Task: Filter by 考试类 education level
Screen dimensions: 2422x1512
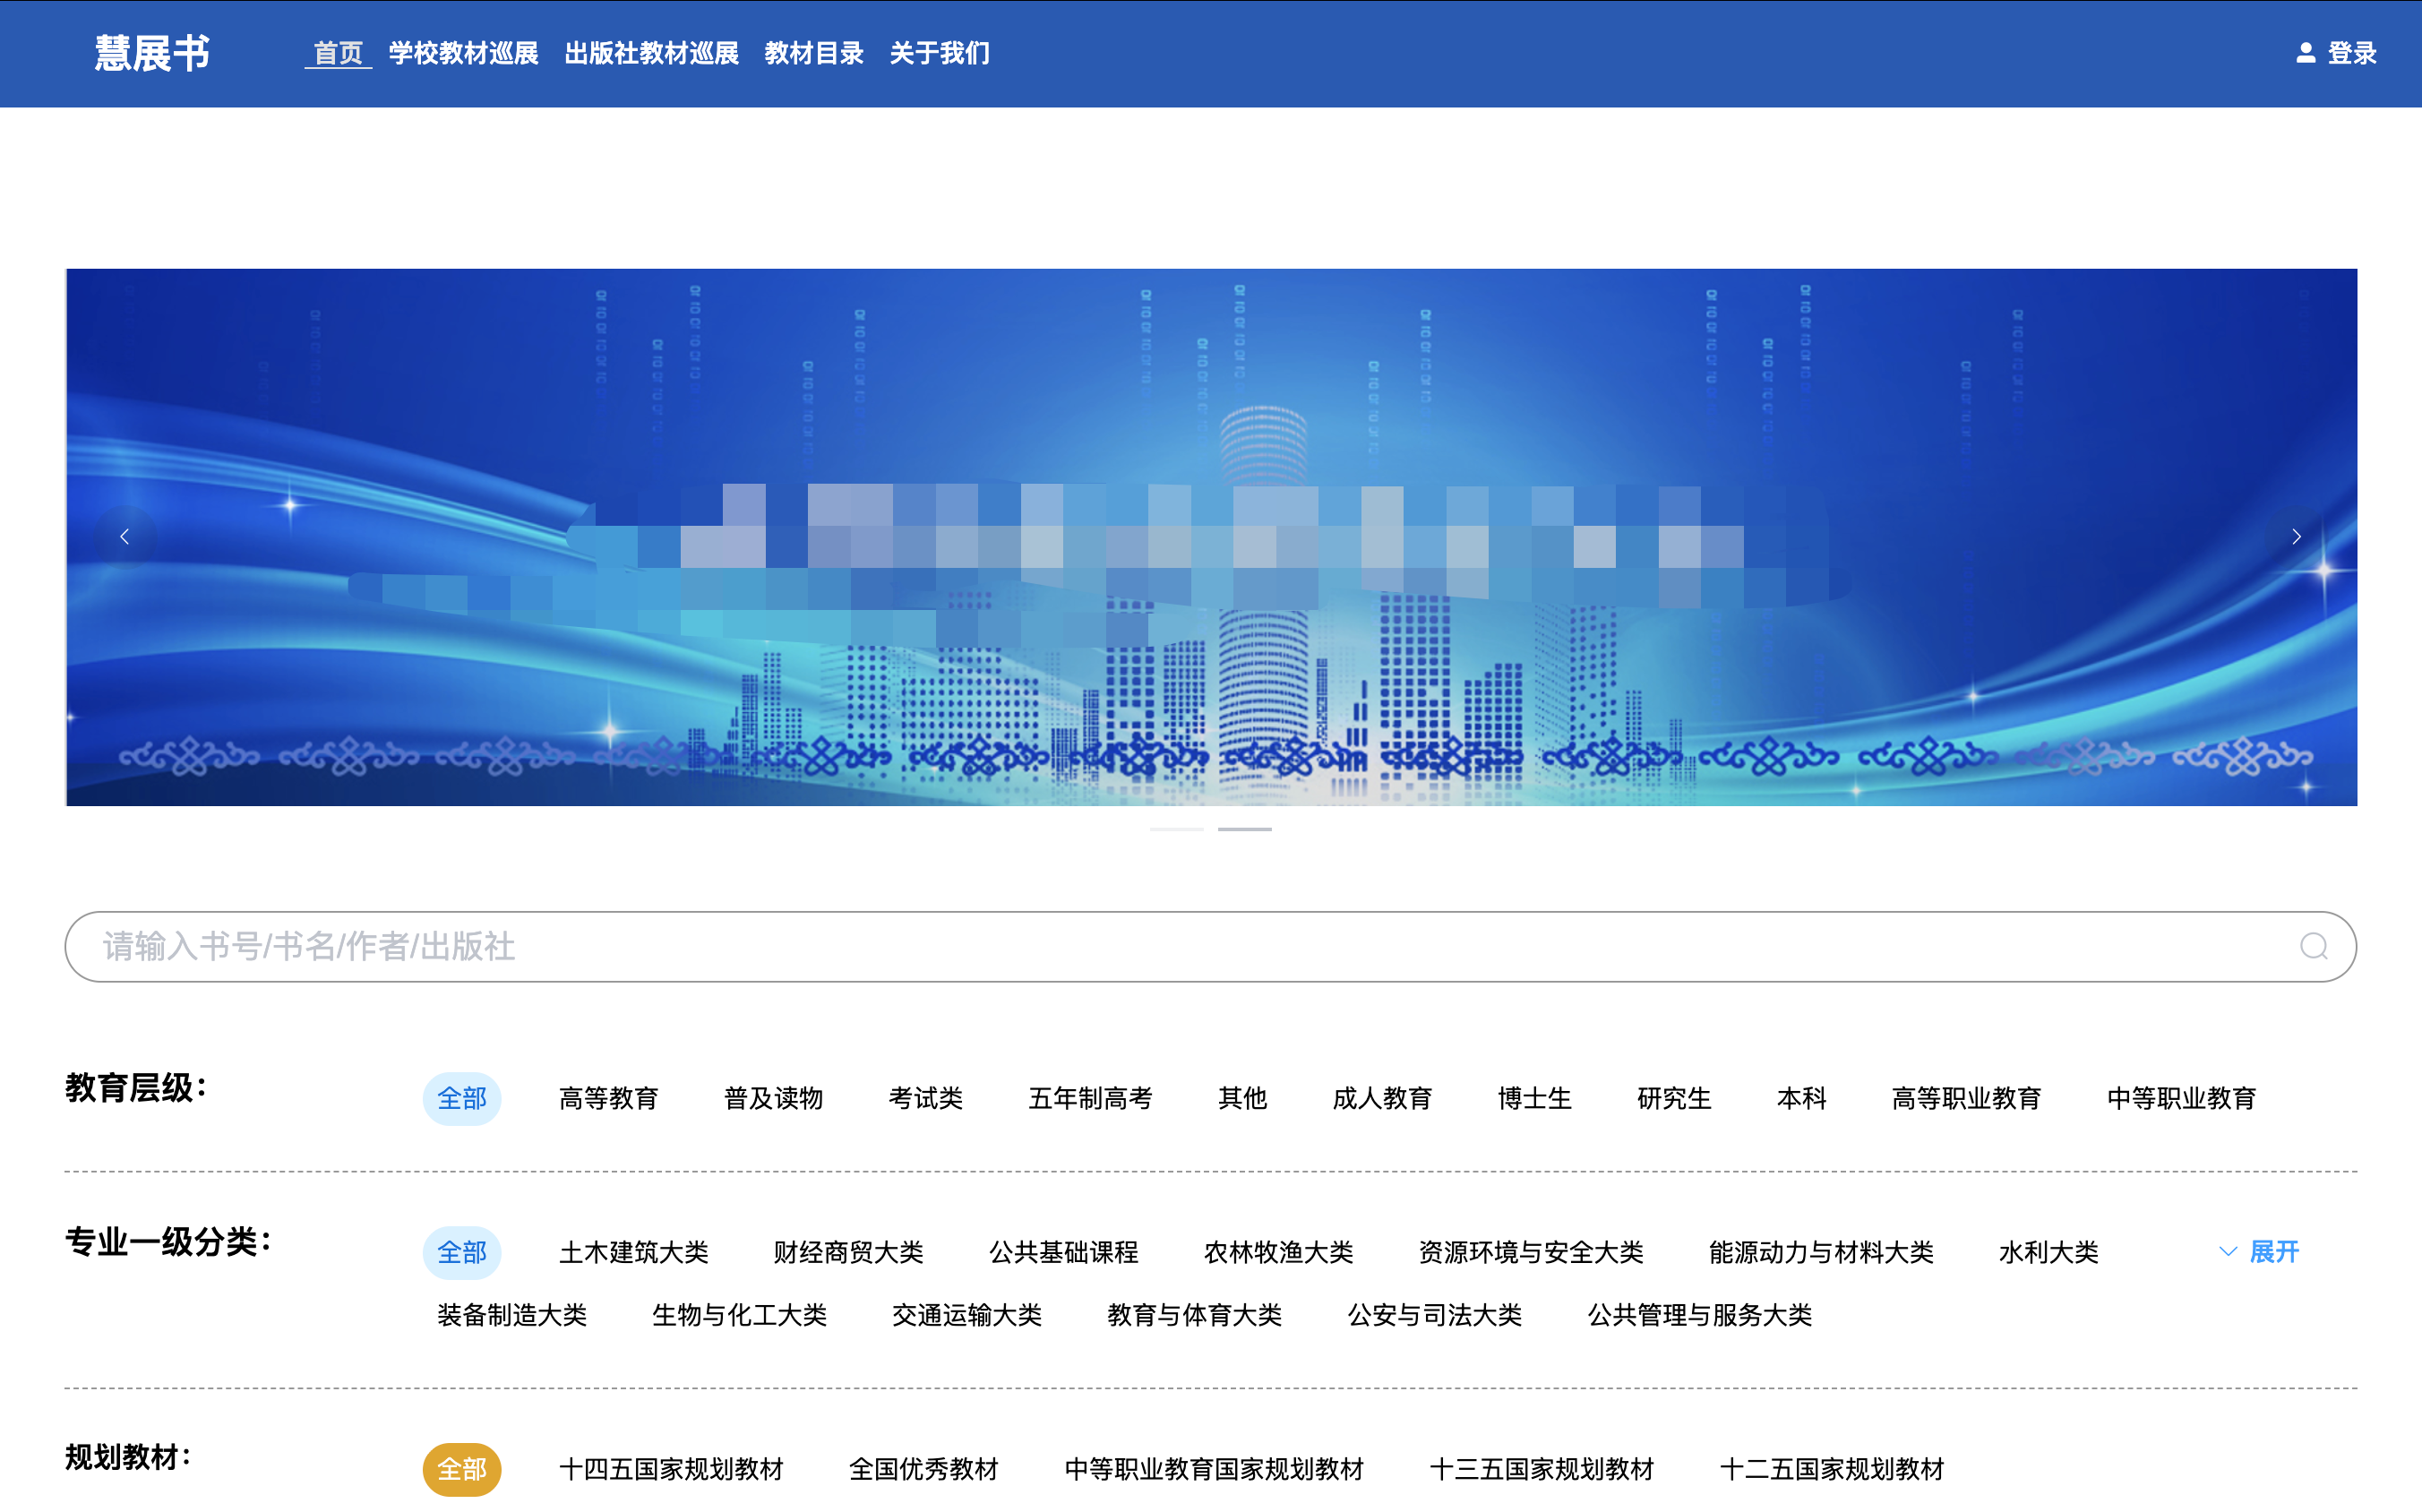Action: [925, 1098]
